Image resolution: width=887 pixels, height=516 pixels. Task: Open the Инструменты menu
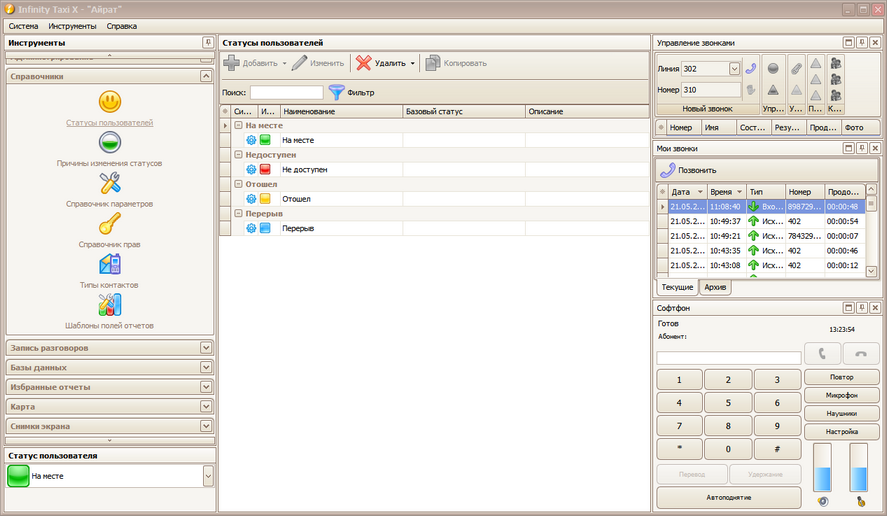point(72,26)
